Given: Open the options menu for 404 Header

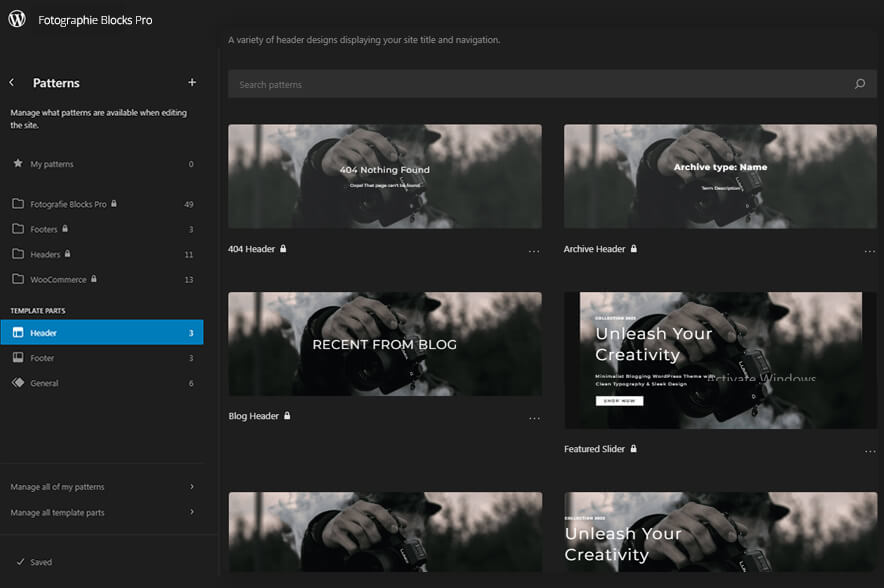Looking at the screenshot, I should click(534, 250).
